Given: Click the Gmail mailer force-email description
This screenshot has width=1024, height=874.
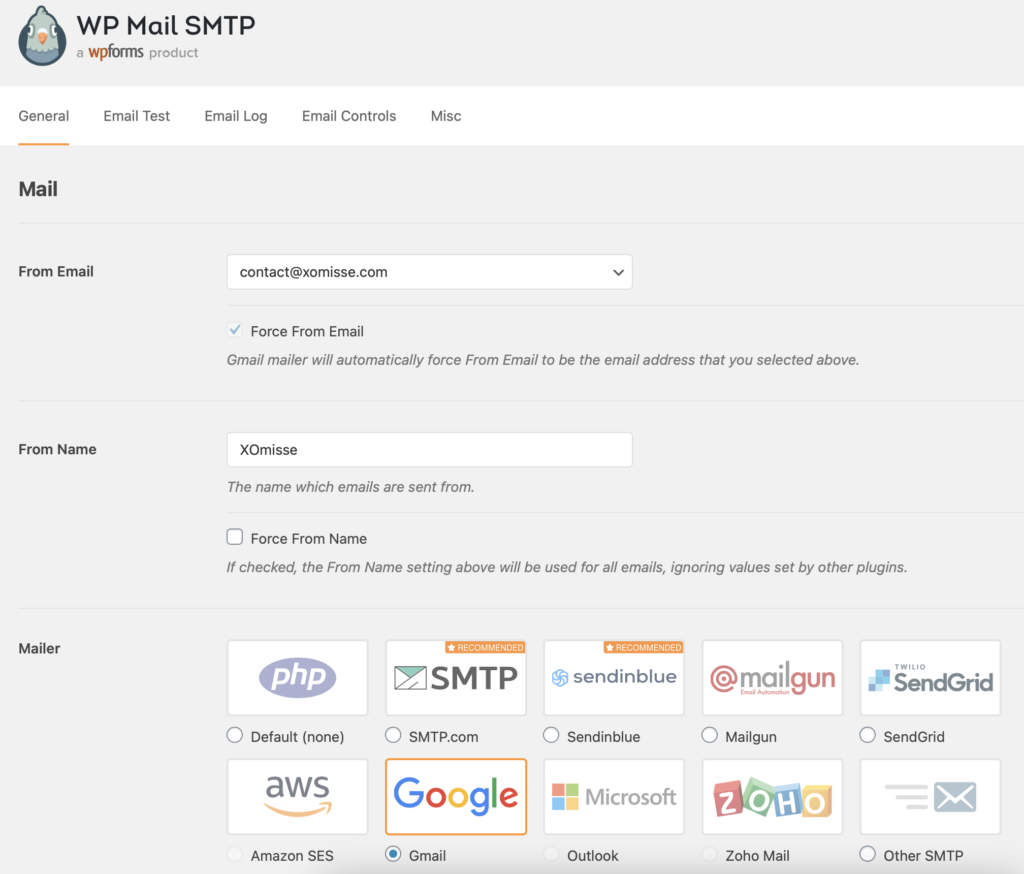Looking at the screenshot, I should pos(543,360).
